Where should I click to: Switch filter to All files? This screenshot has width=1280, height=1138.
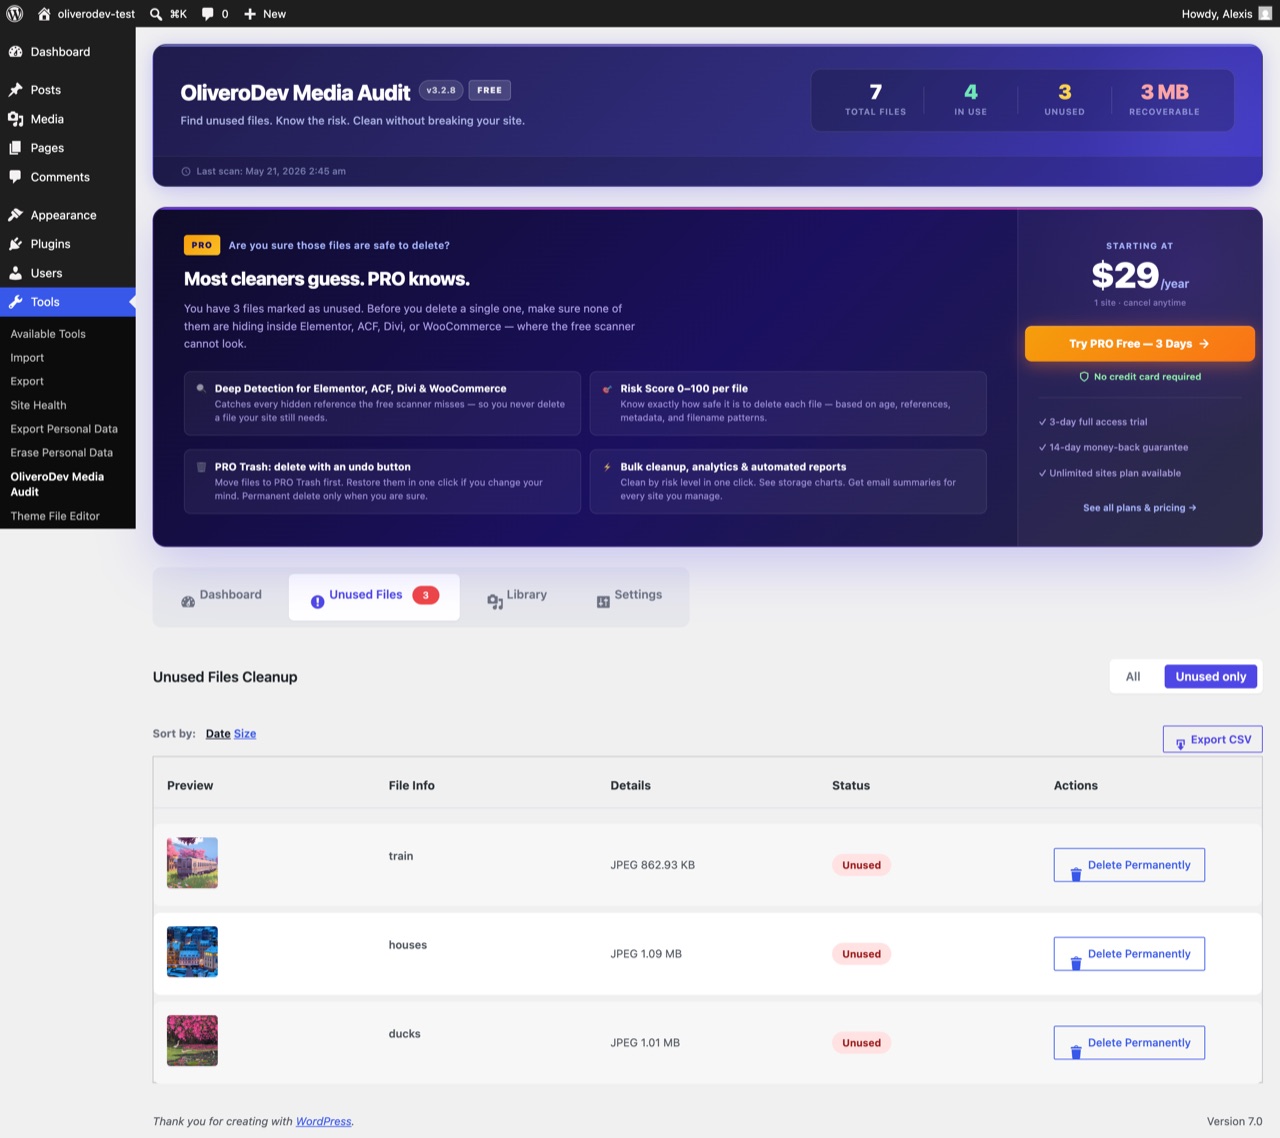coord(1133,677)
